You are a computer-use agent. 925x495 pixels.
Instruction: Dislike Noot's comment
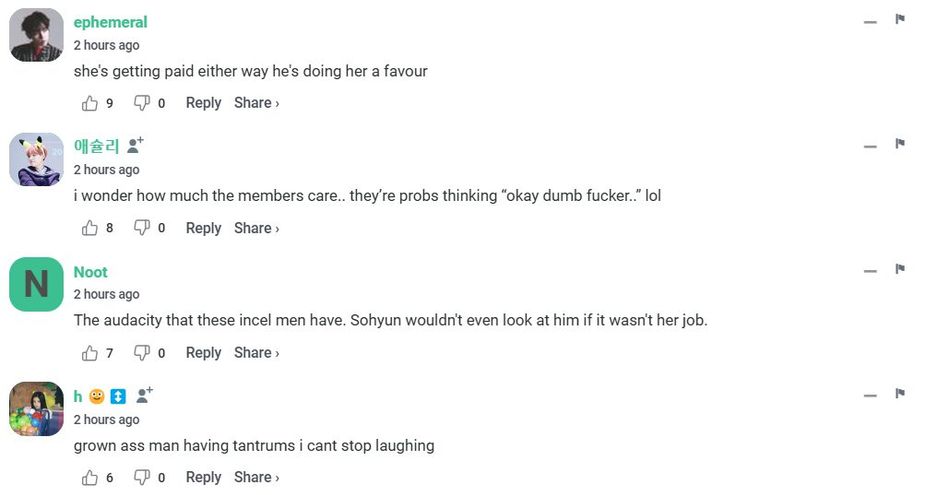142,353
